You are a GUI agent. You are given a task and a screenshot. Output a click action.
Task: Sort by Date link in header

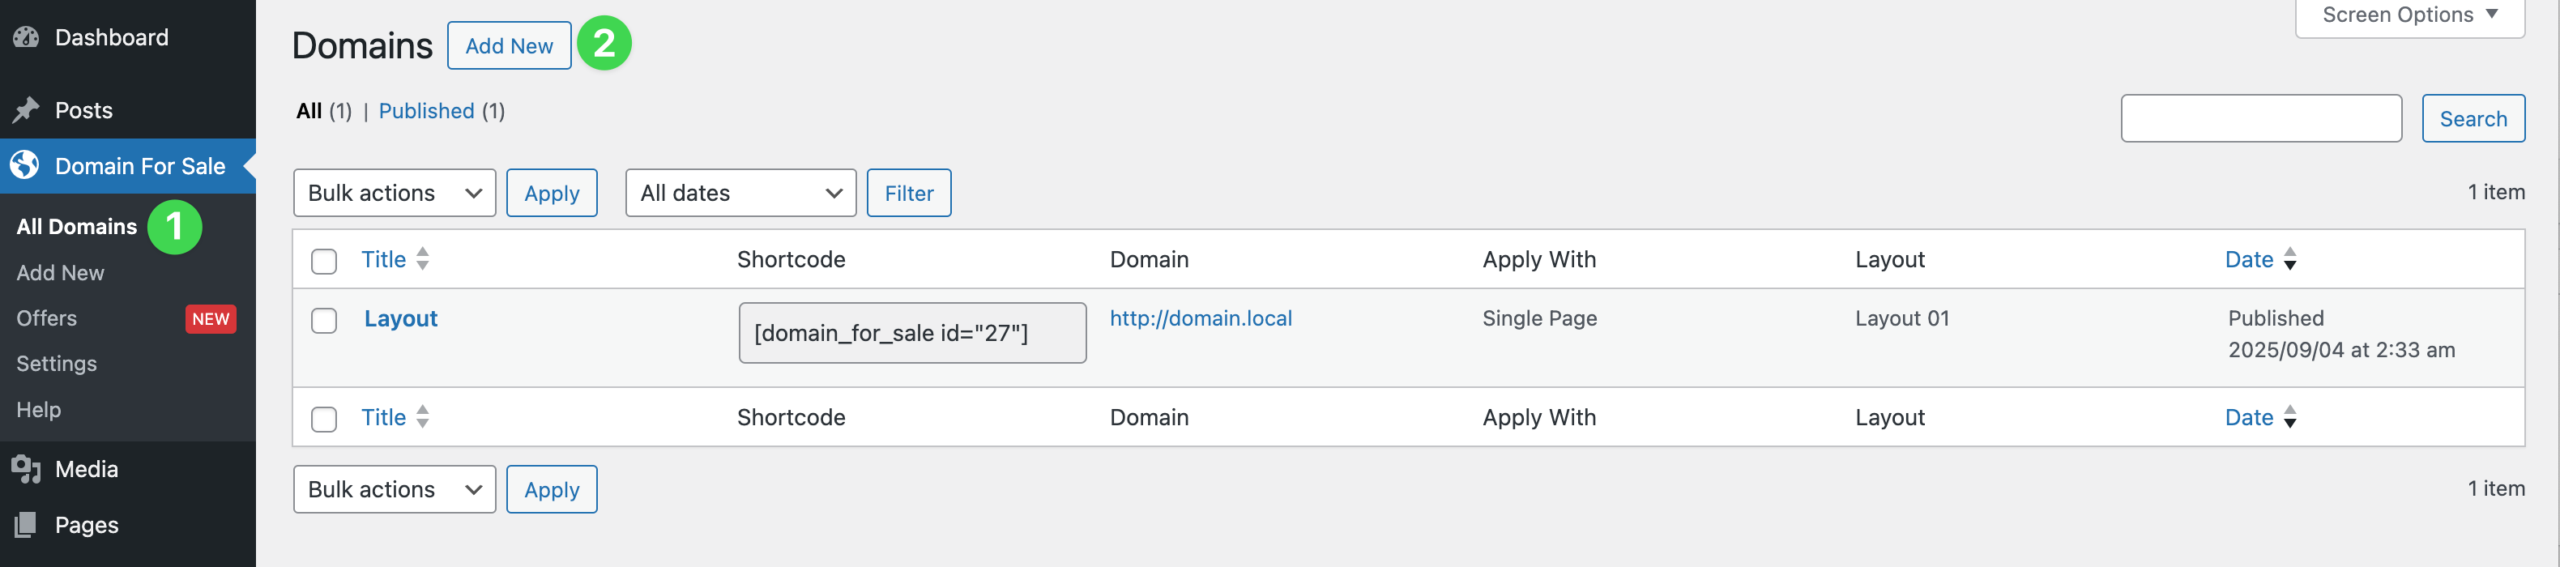(x=2249, y=259)
